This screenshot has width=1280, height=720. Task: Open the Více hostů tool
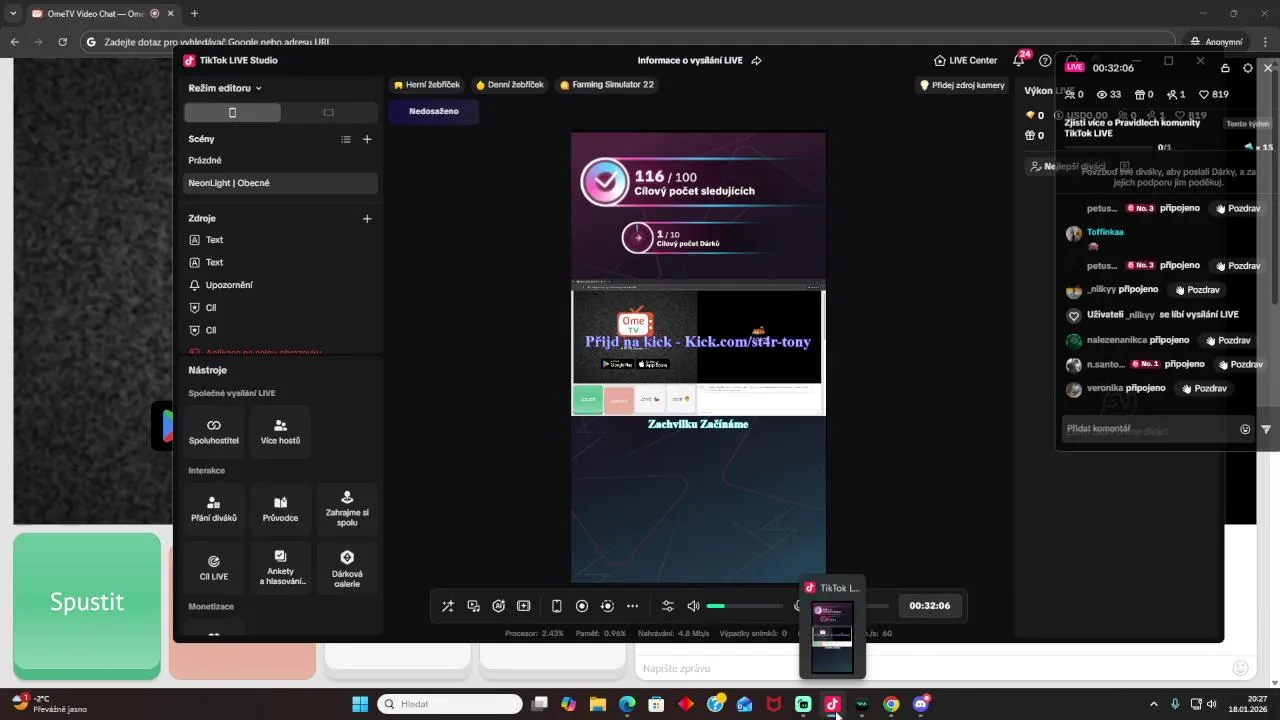click(280, 431)
